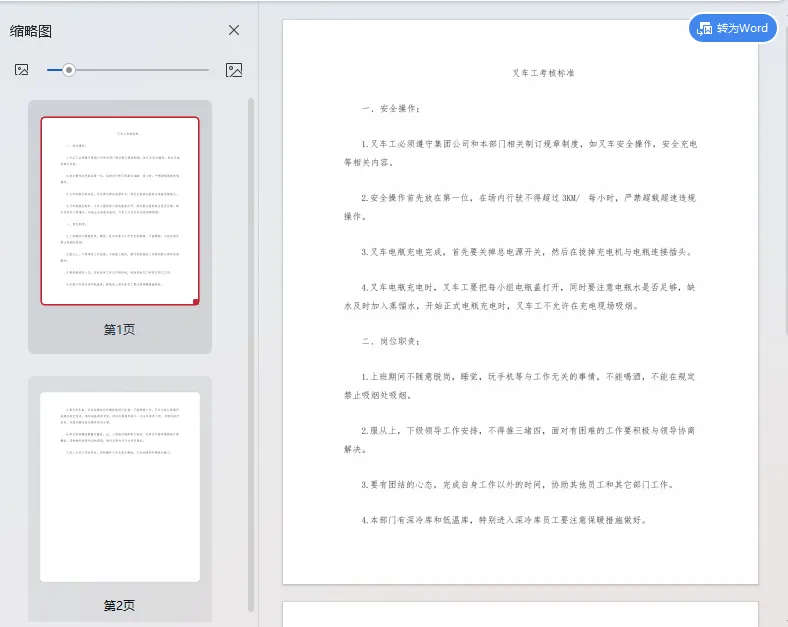Close the 缩略图 thumbnail panel
The height and width of the screenshot is (627, 788).
(x=234, y=30)
